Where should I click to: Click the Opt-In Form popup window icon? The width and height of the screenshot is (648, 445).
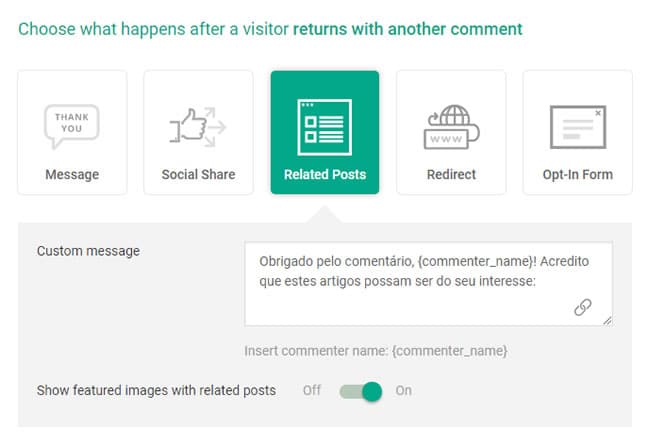tap(578, 127)
